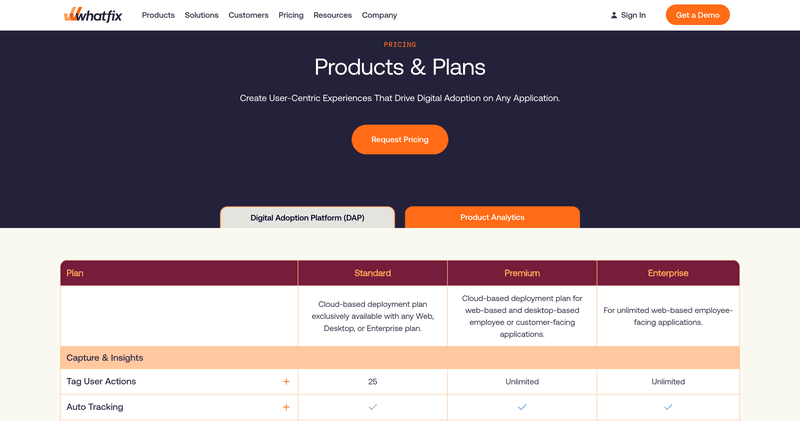This screenshot has width=800, height=421.
Task: Open the Company menu
Action: pos(380,15)
